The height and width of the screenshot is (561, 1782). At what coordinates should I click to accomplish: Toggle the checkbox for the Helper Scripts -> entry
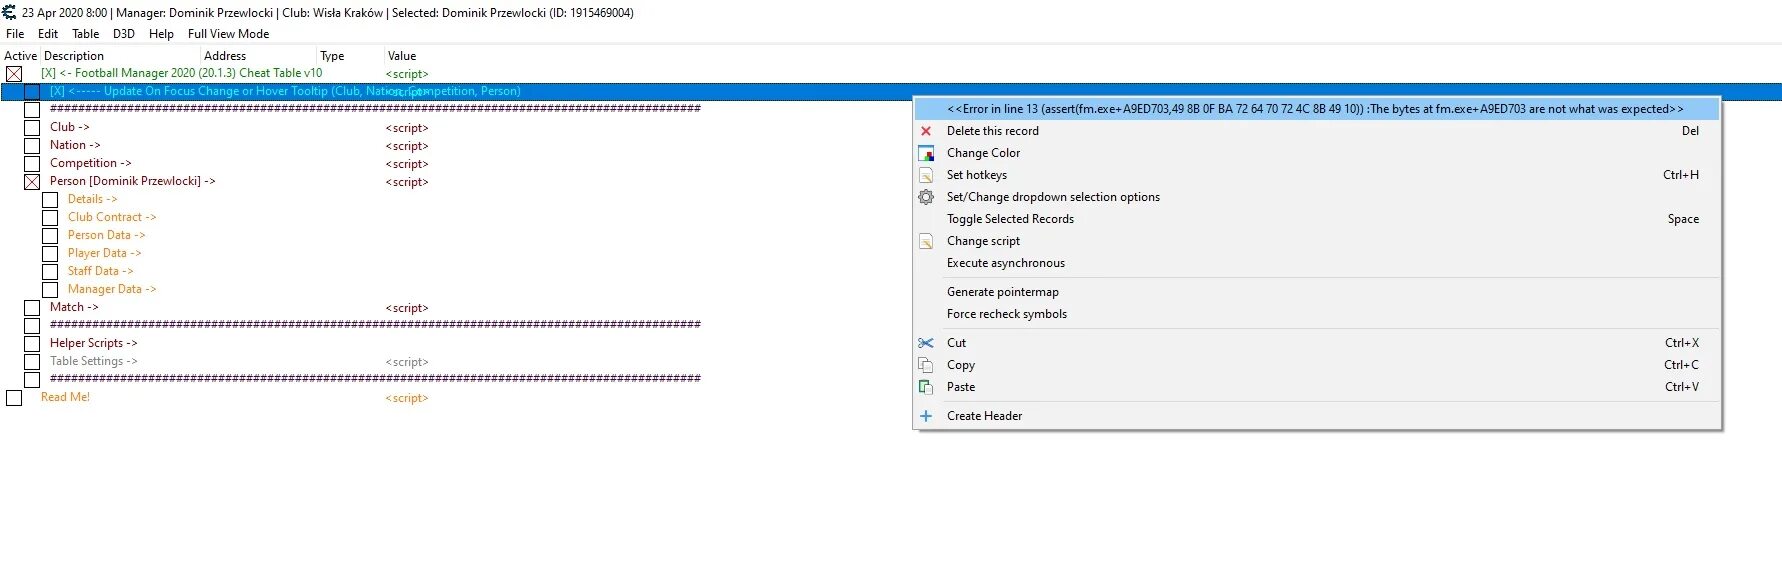[32, 344]
